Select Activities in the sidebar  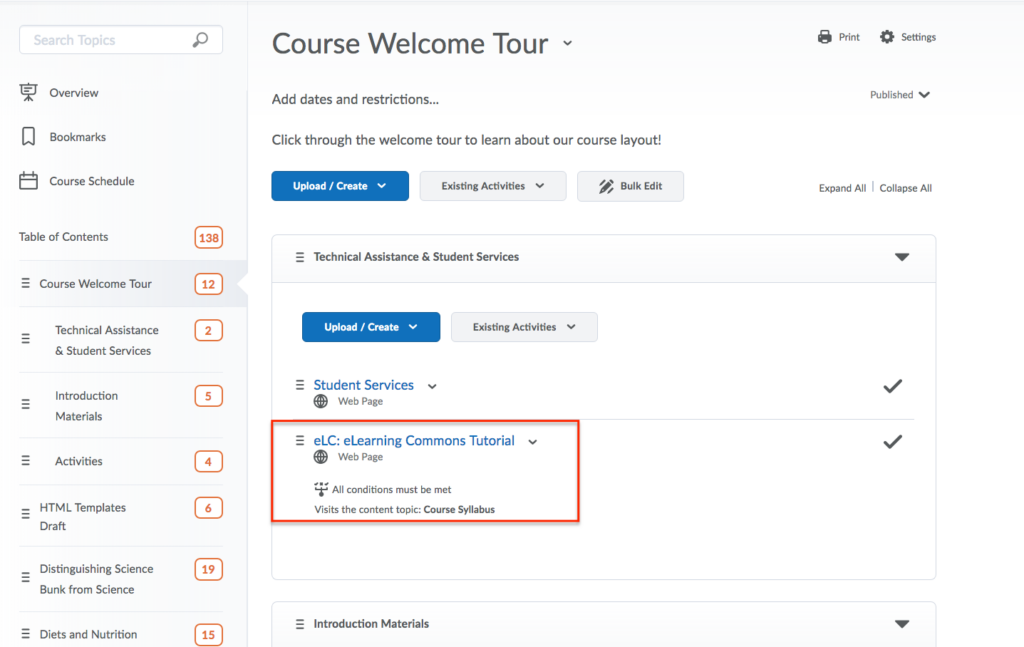pos(79,461)
